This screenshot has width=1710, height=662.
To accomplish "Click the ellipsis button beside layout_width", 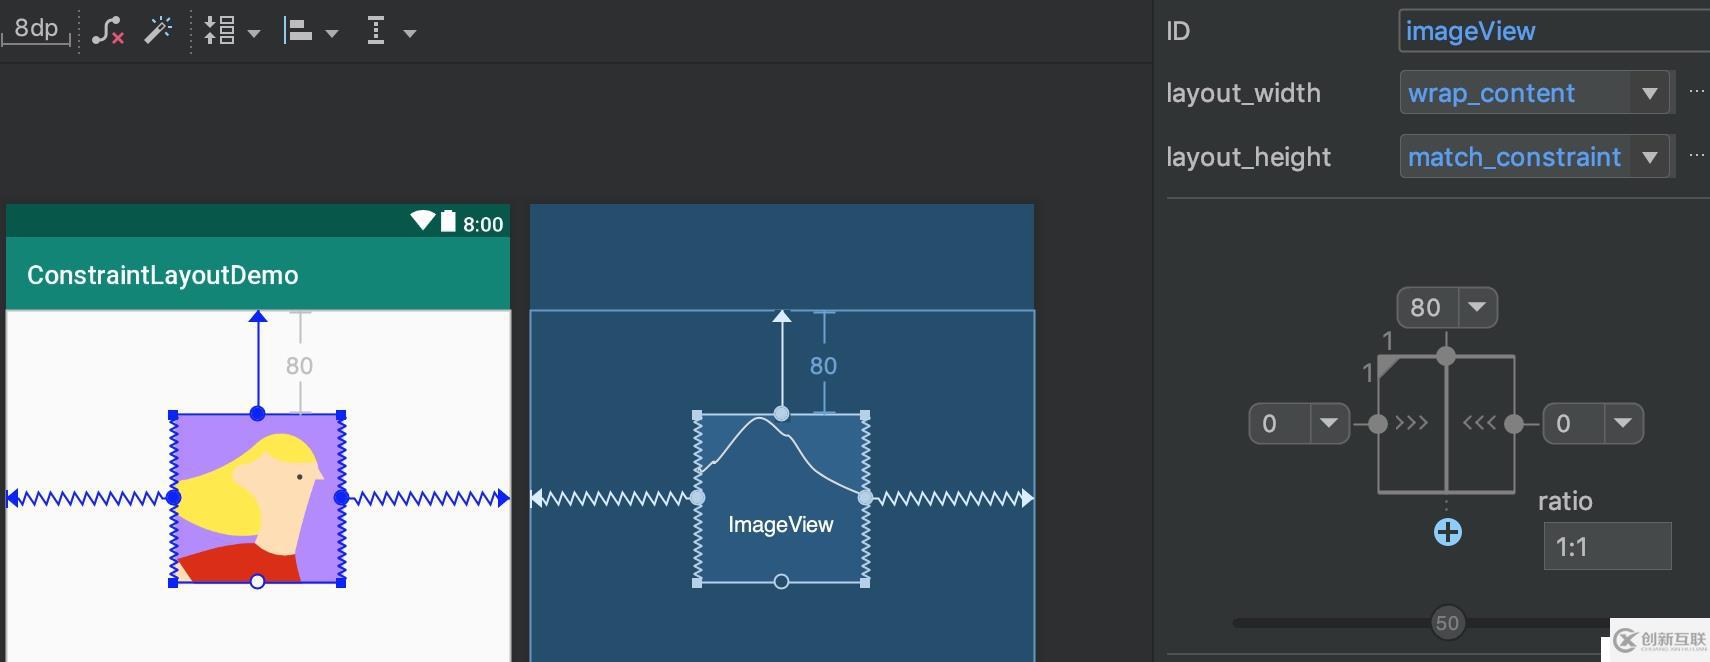I will coord(1697,92).
